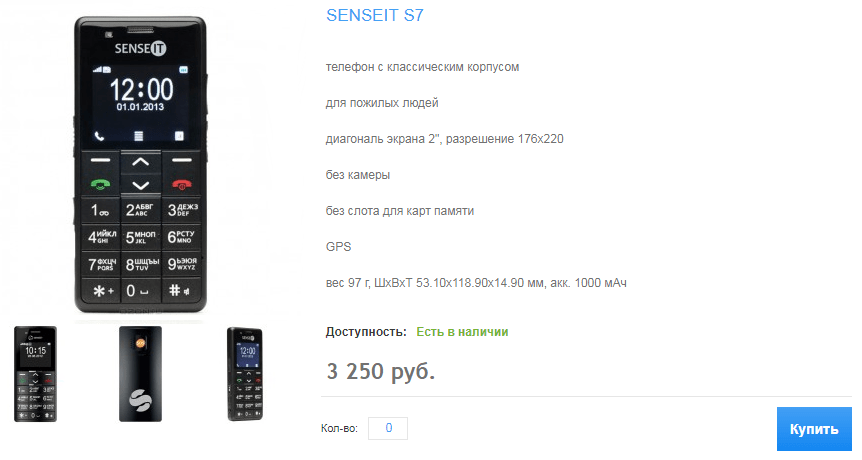Select the back-view phone thumbnail
Viewport: 862px width, 460px height.
(x=140, y=374)
